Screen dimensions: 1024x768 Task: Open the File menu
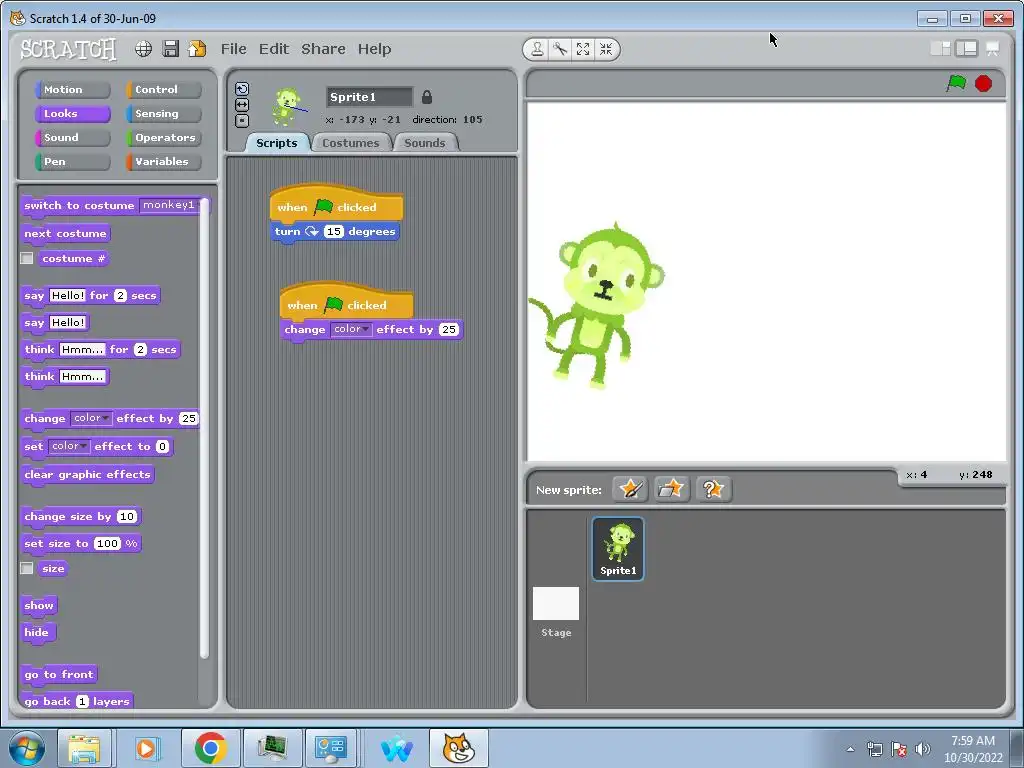pos(234,49)
